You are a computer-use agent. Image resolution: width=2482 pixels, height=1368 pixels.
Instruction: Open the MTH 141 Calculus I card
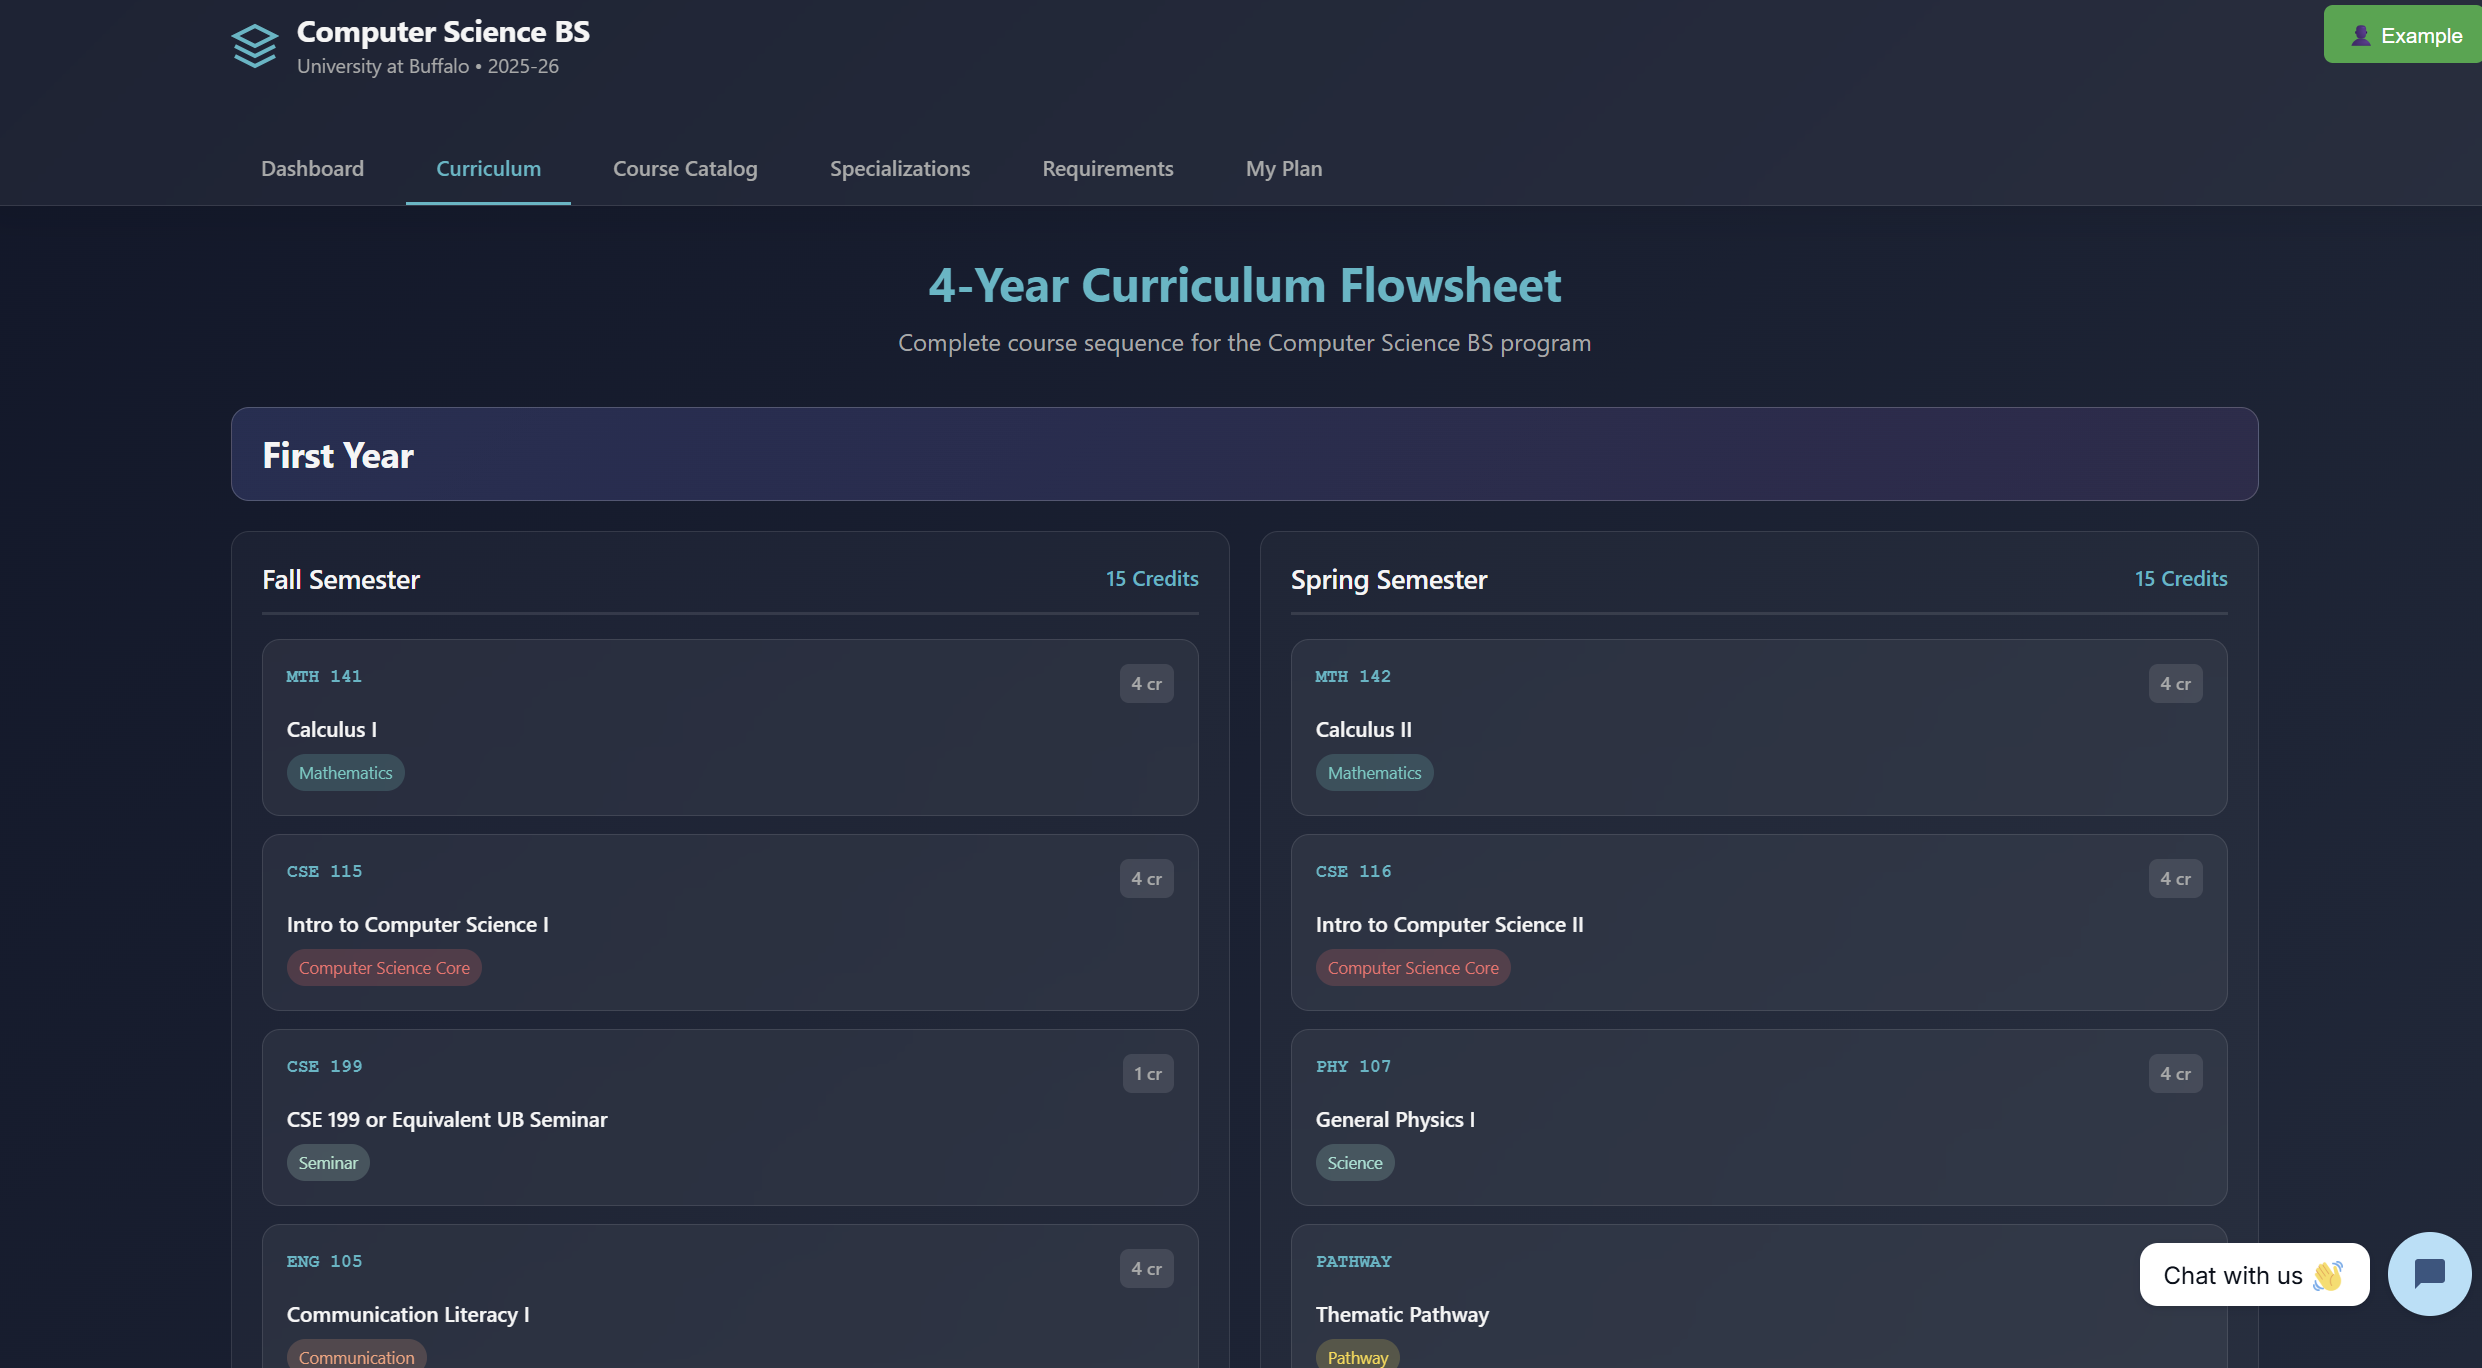(x=729, y=727)
